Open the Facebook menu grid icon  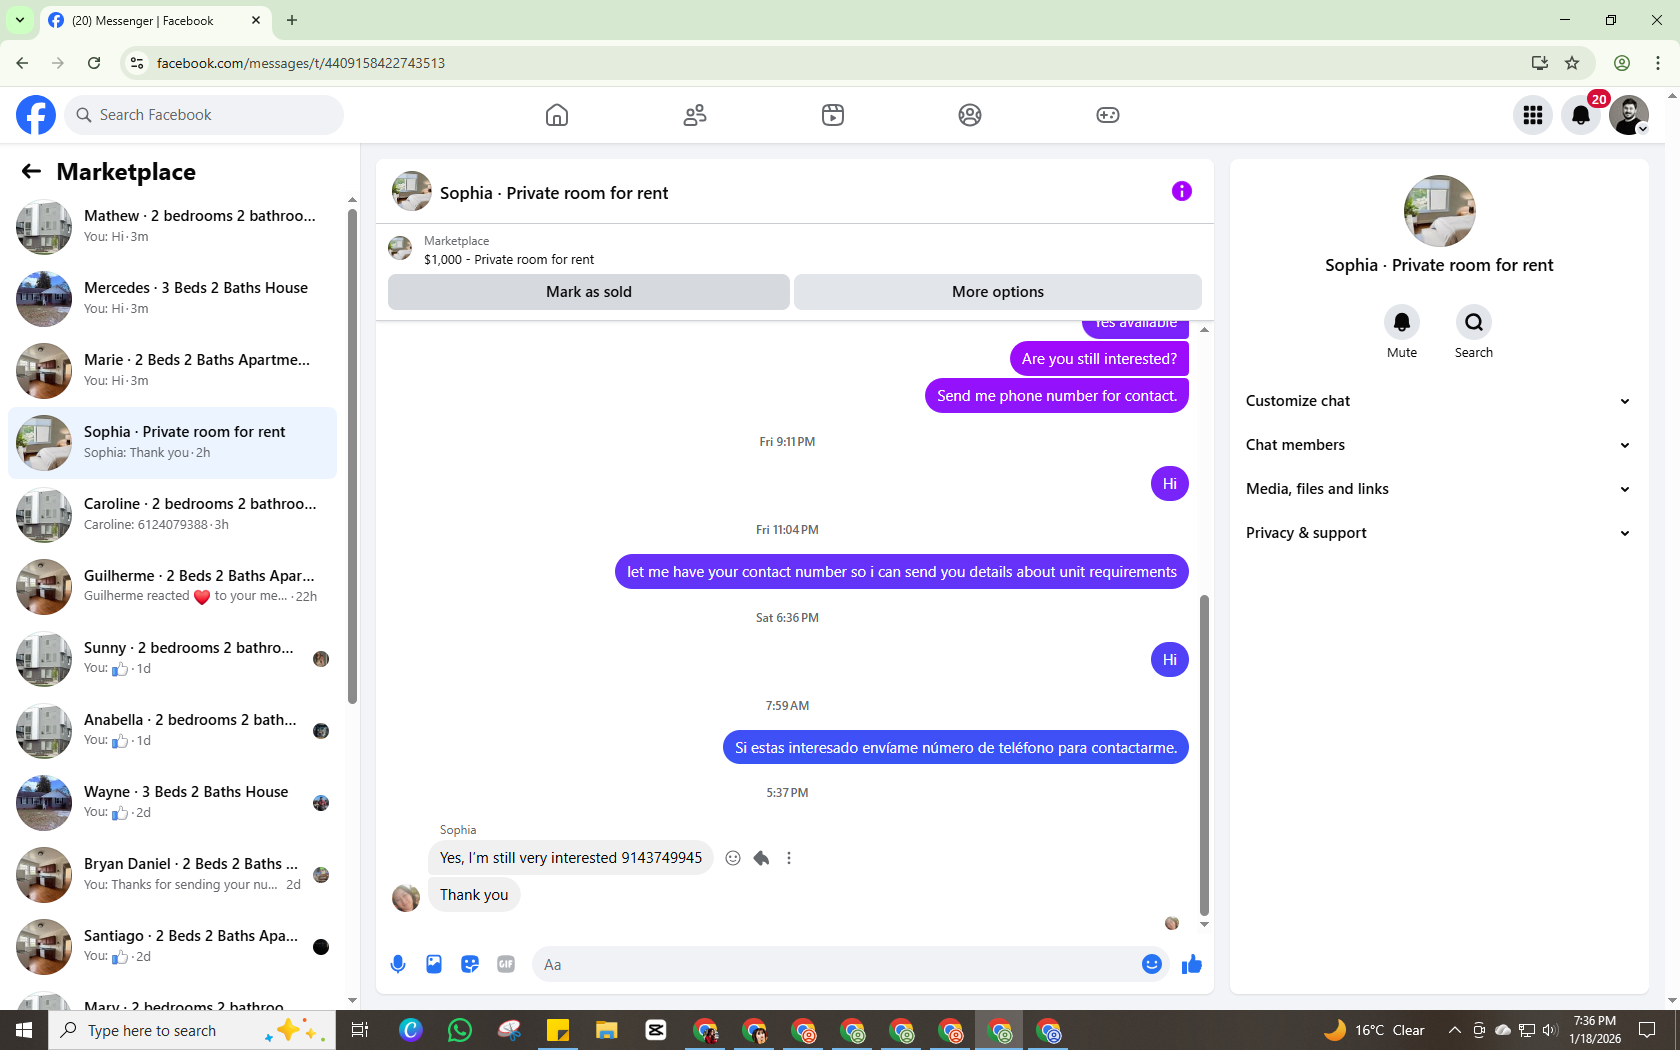1533,115
